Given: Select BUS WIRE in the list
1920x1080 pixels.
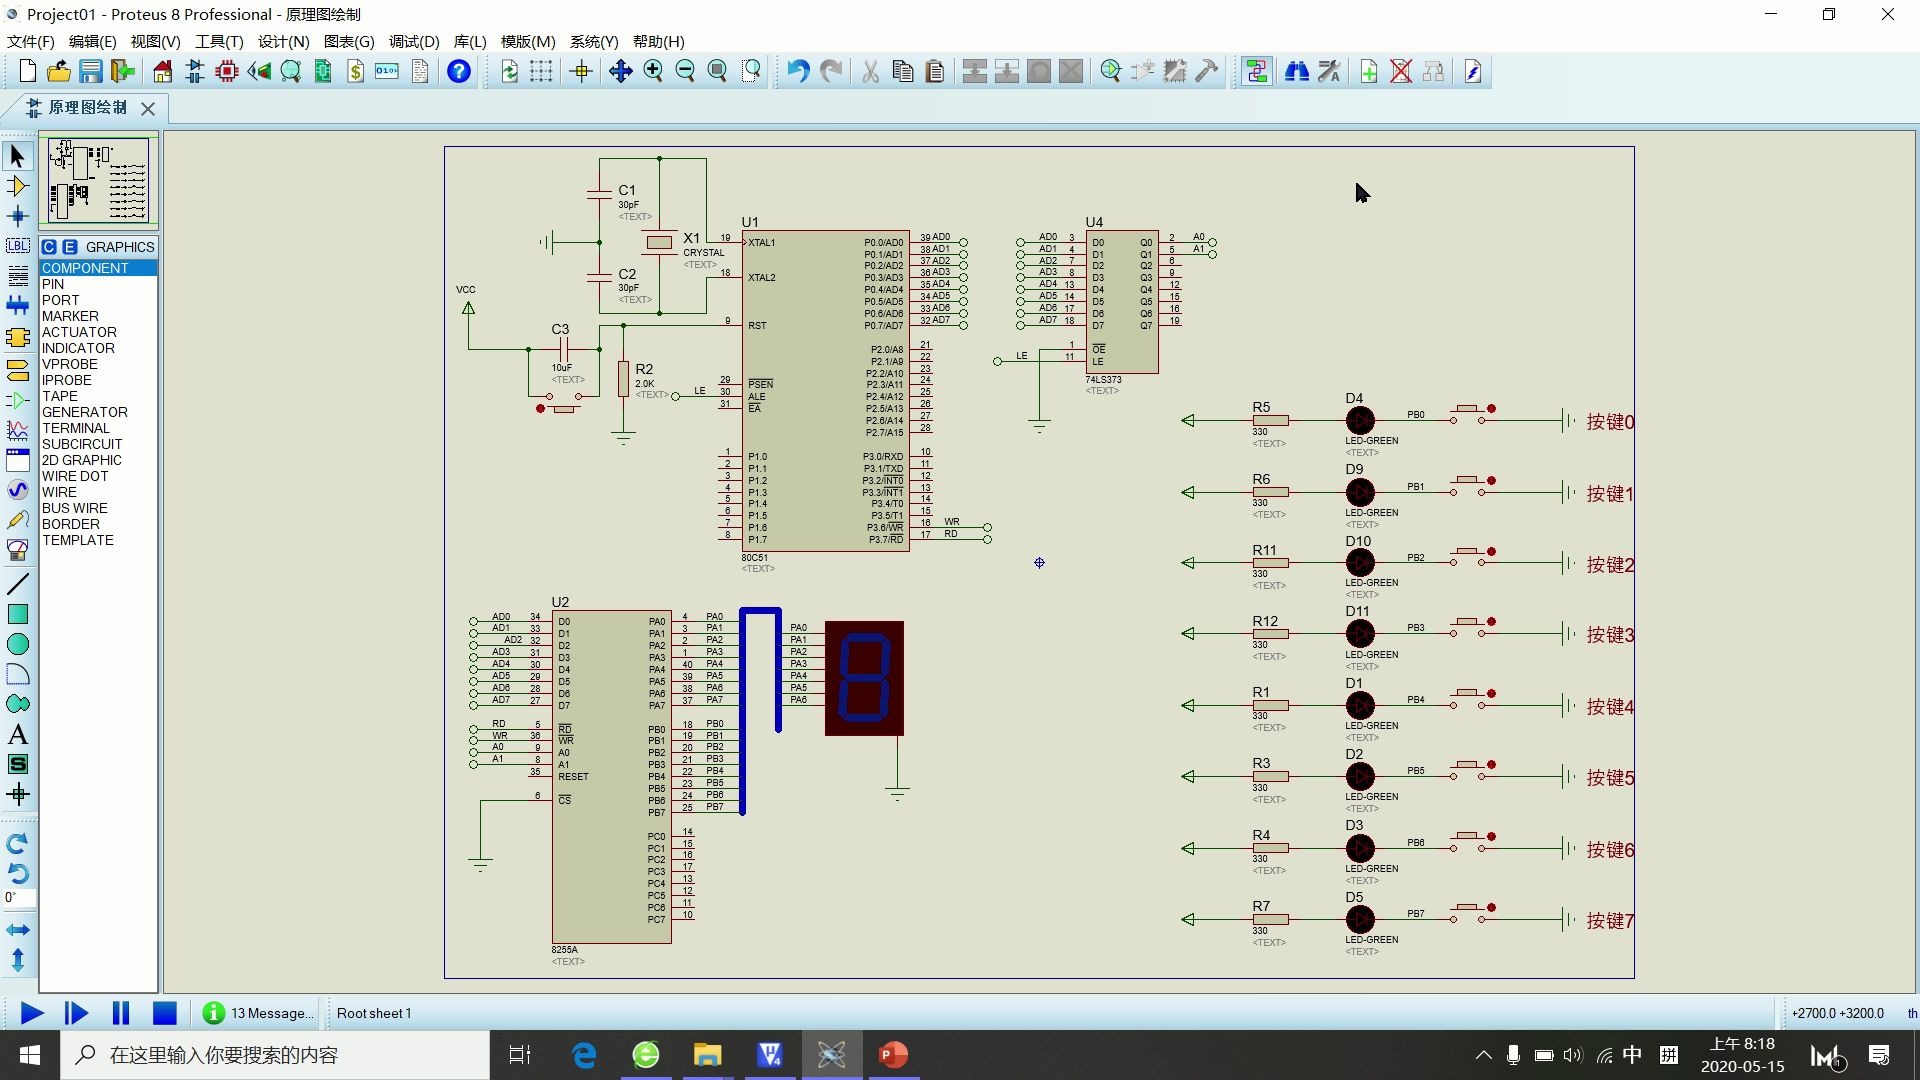Looking at the screenshot, I should coord(98,508).
